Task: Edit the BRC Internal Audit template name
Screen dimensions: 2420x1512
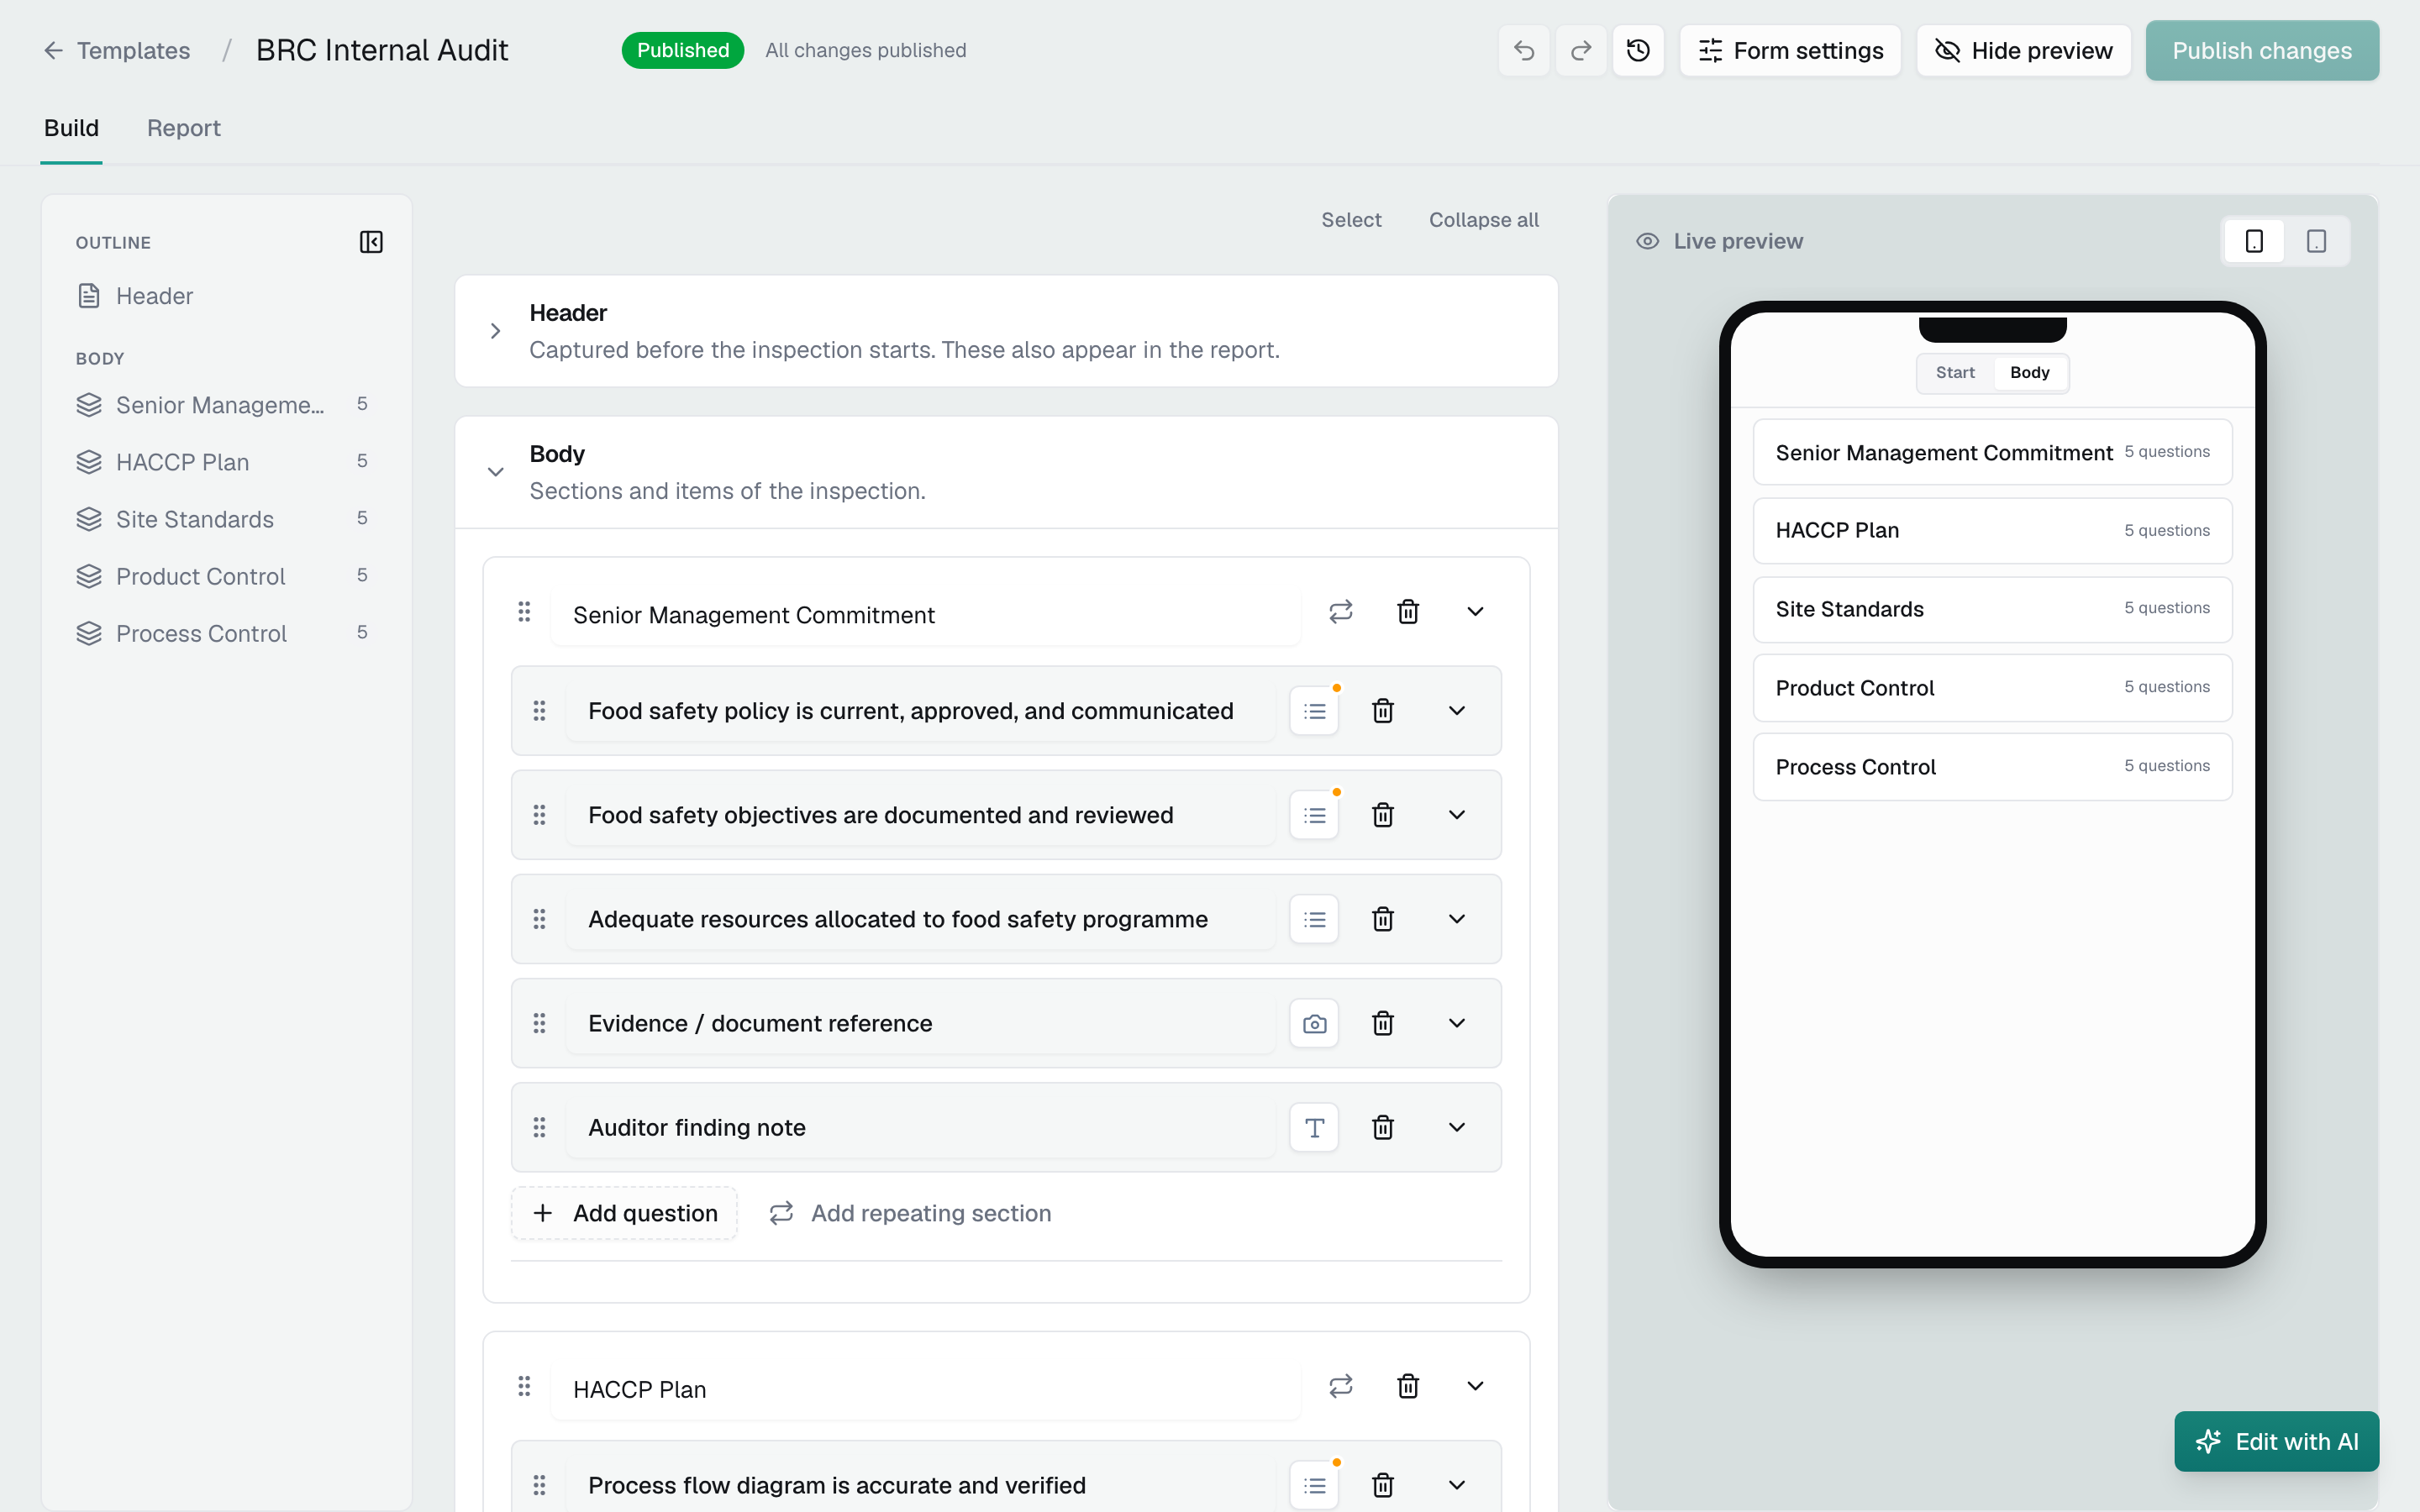Action: [x=382, y=50]
